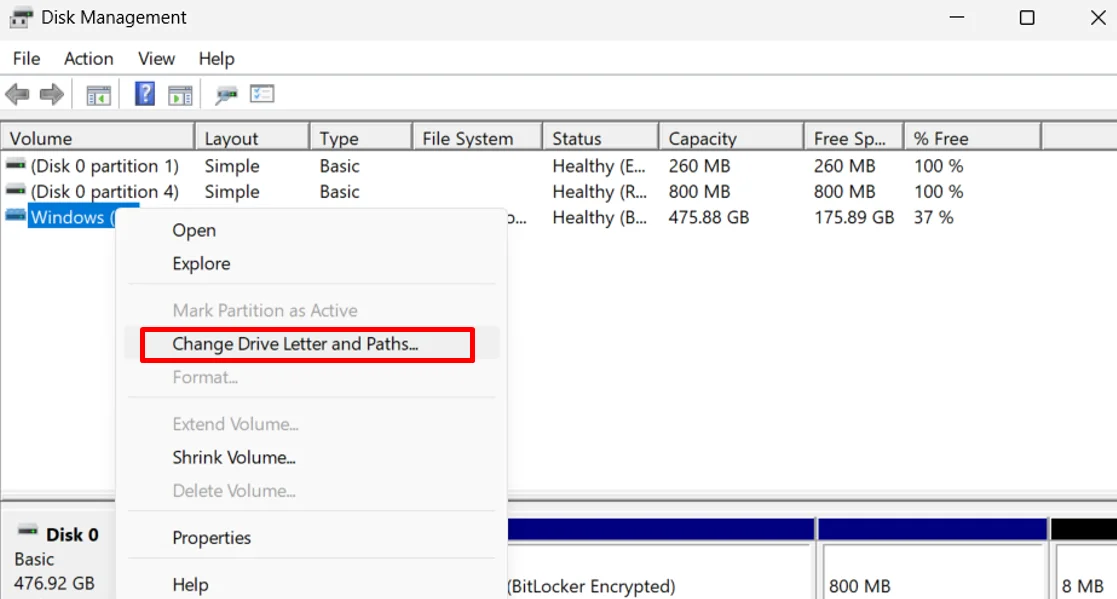Choose Explore in the context menu

pyautogui.click(x=201, y=263)
